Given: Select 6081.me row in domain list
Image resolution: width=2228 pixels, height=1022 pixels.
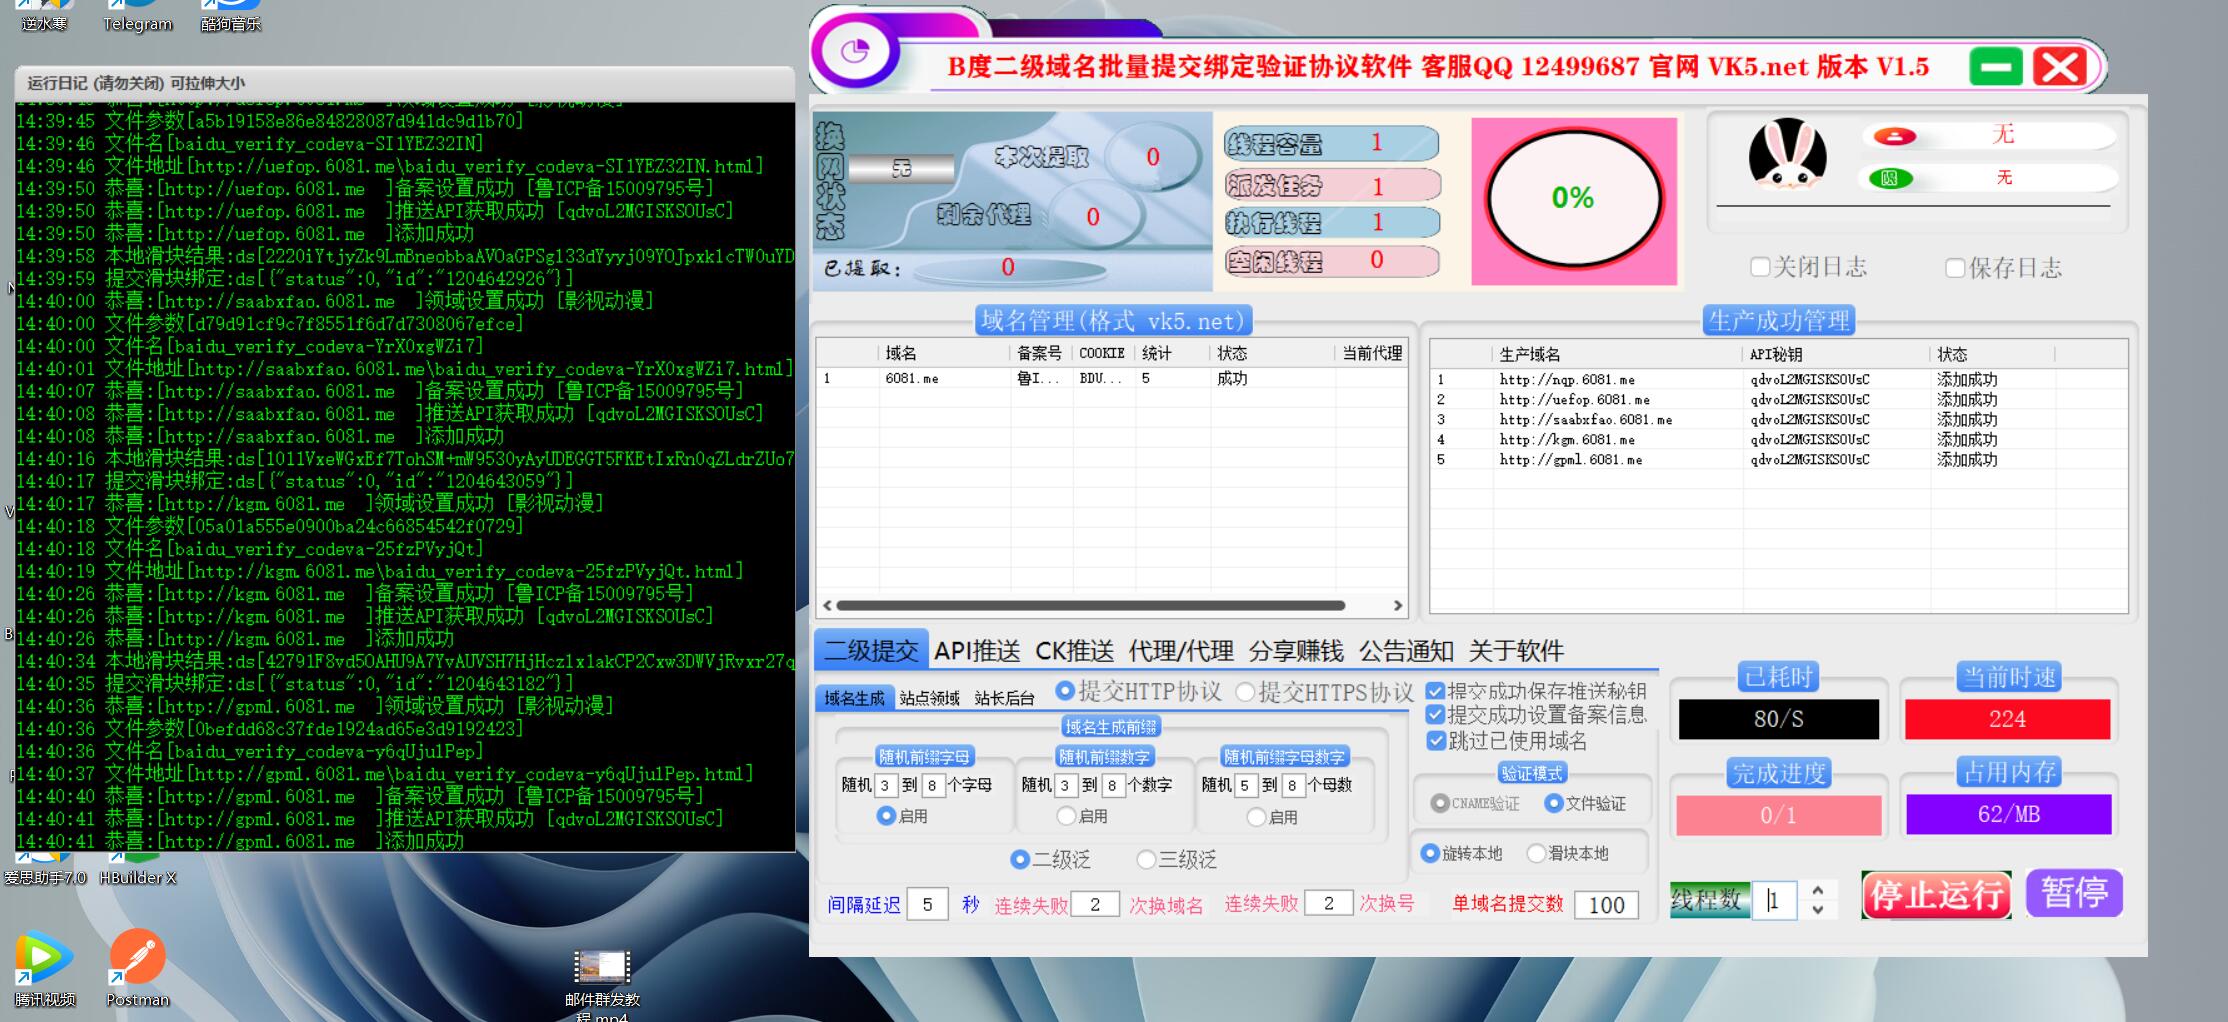Looking at the screenshot, I should [1112, 378].
